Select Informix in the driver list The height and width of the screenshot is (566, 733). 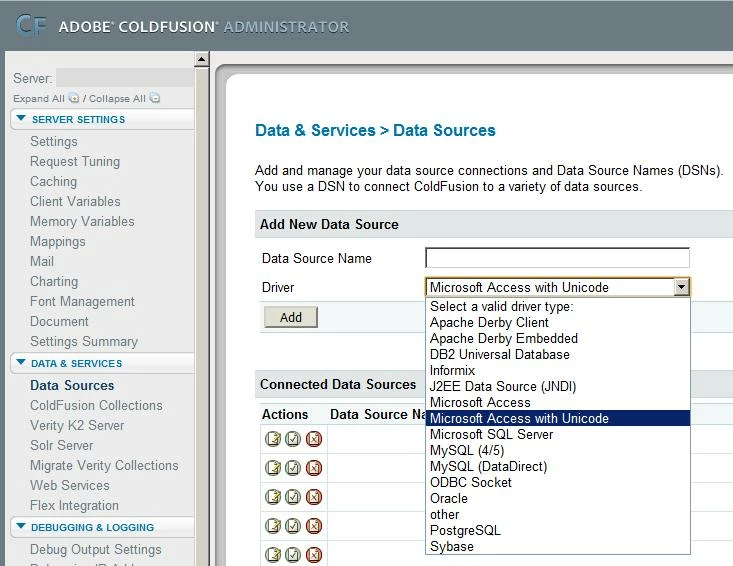[558, 370]
